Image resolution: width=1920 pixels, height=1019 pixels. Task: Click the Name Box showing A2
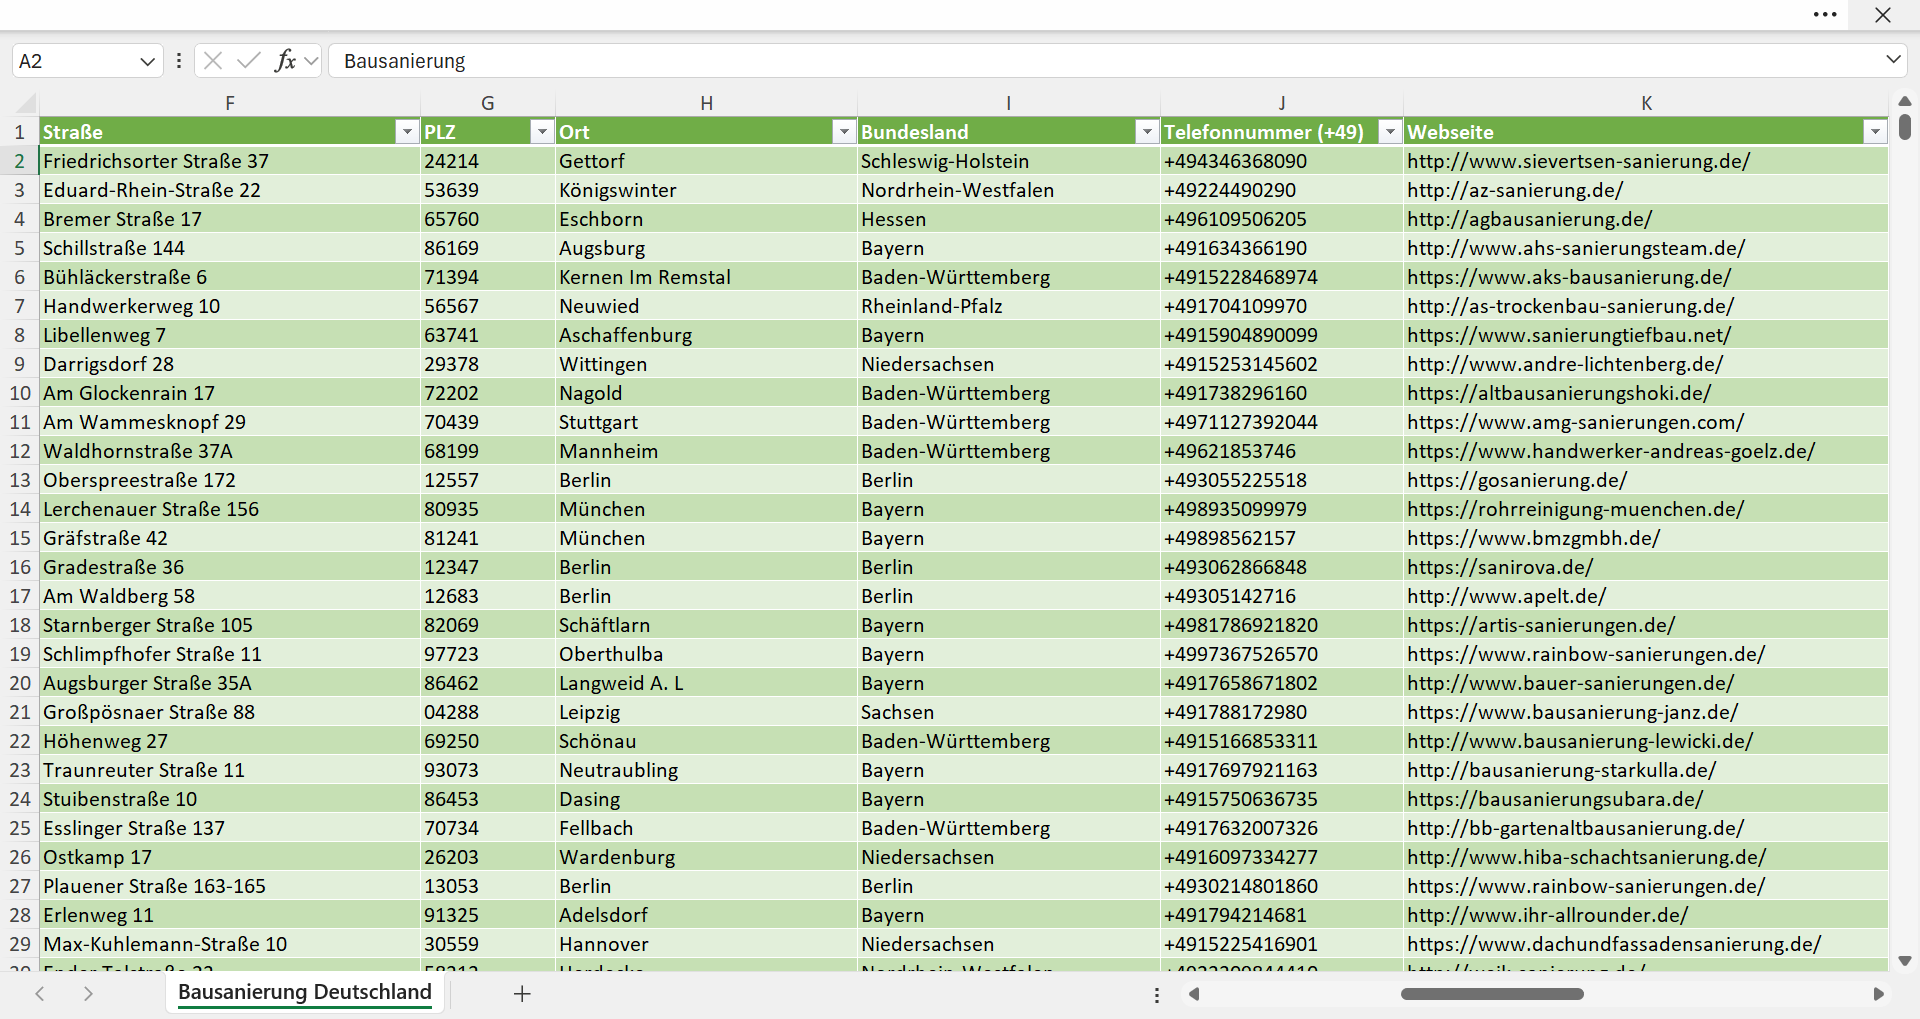[75, 61]
